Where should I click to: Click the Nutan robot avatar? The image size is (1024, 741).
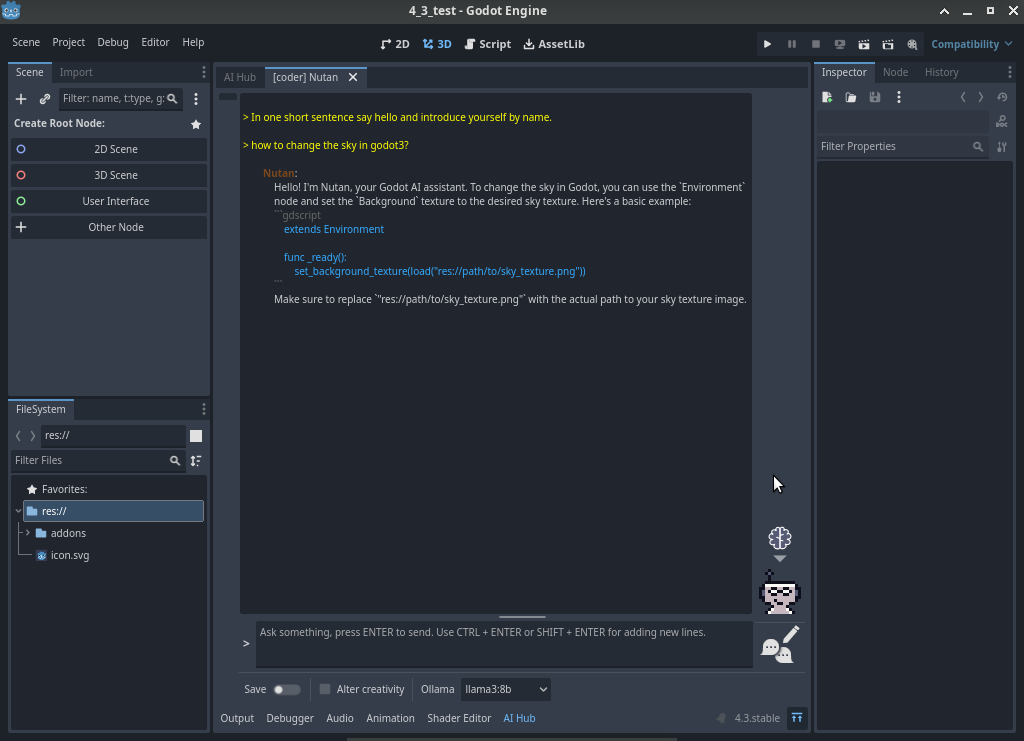[x=780, y=592]
